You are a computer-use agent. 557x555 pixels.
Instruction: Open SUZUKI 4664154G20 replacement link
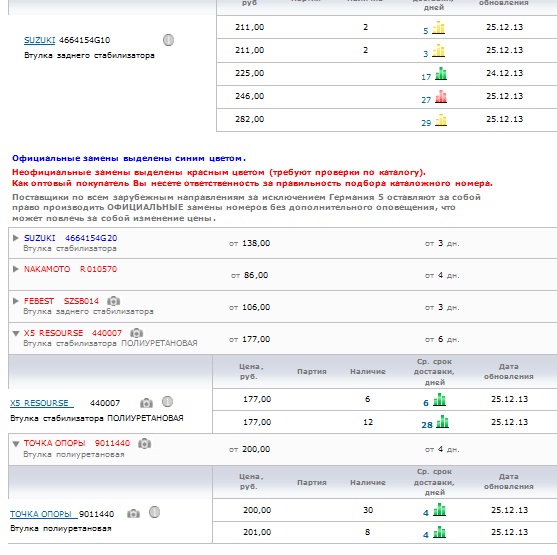click(70, 238)
